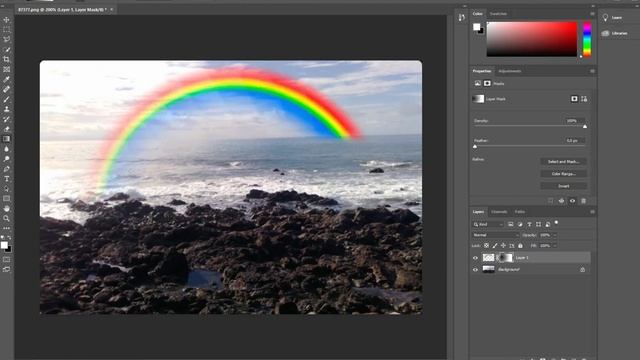Toggle Quick Mask mode in toolbar
This screenshot has width=640, height=360.
(7, 259)
